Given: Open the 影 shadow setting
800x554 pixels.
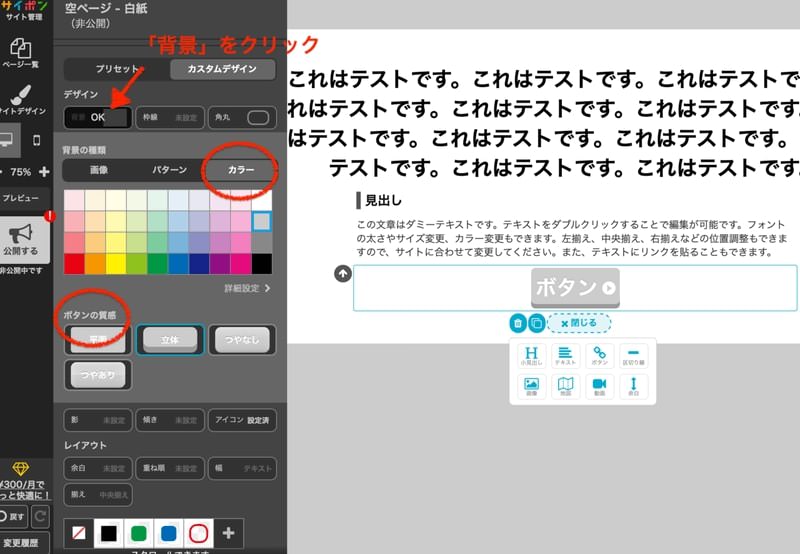Looking at the screenshot, I should click(98, 420).
